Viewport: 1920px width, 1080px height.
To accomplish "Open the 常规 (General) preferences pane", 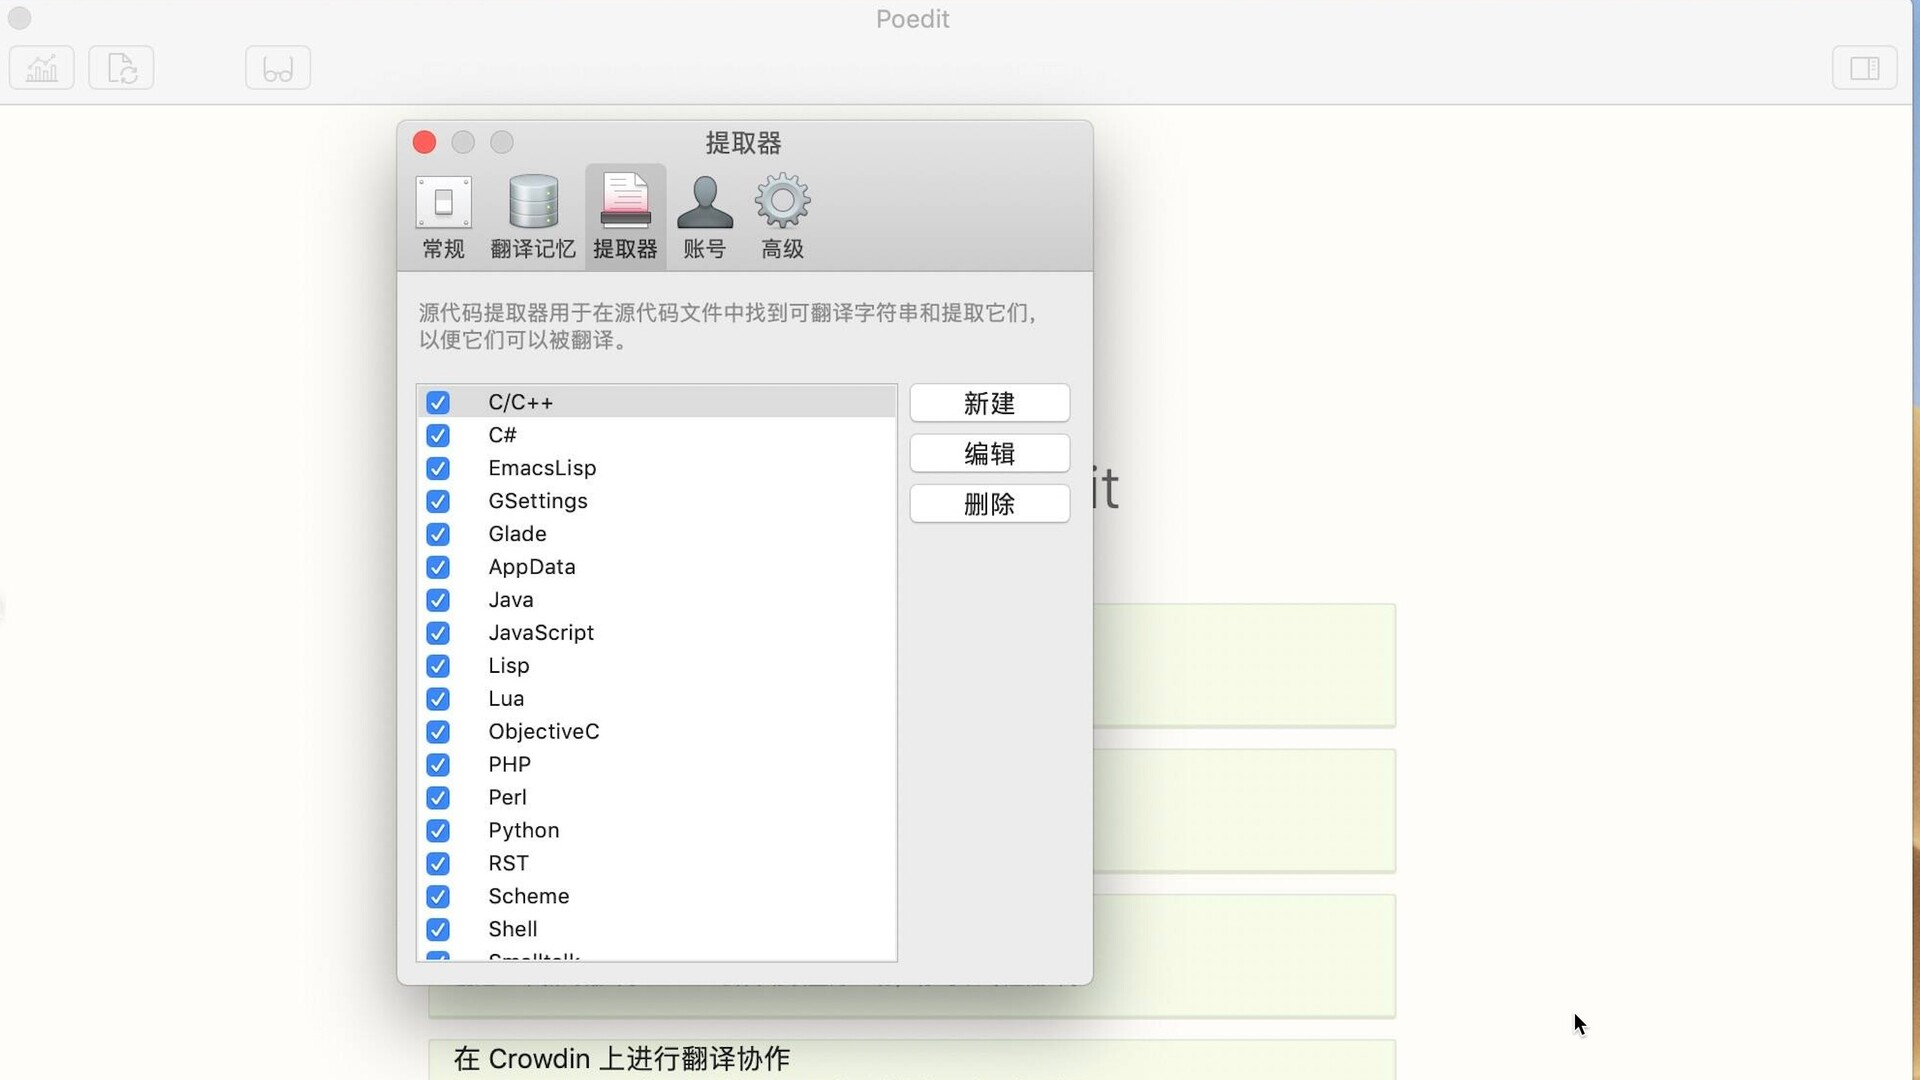I will (443, 215).
